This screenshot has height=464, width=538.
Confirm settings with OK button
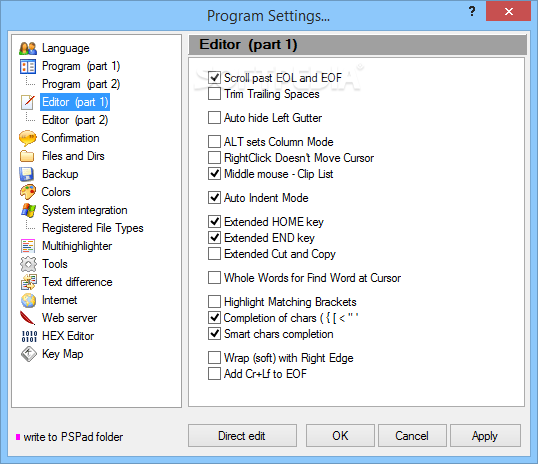point(340,436)
